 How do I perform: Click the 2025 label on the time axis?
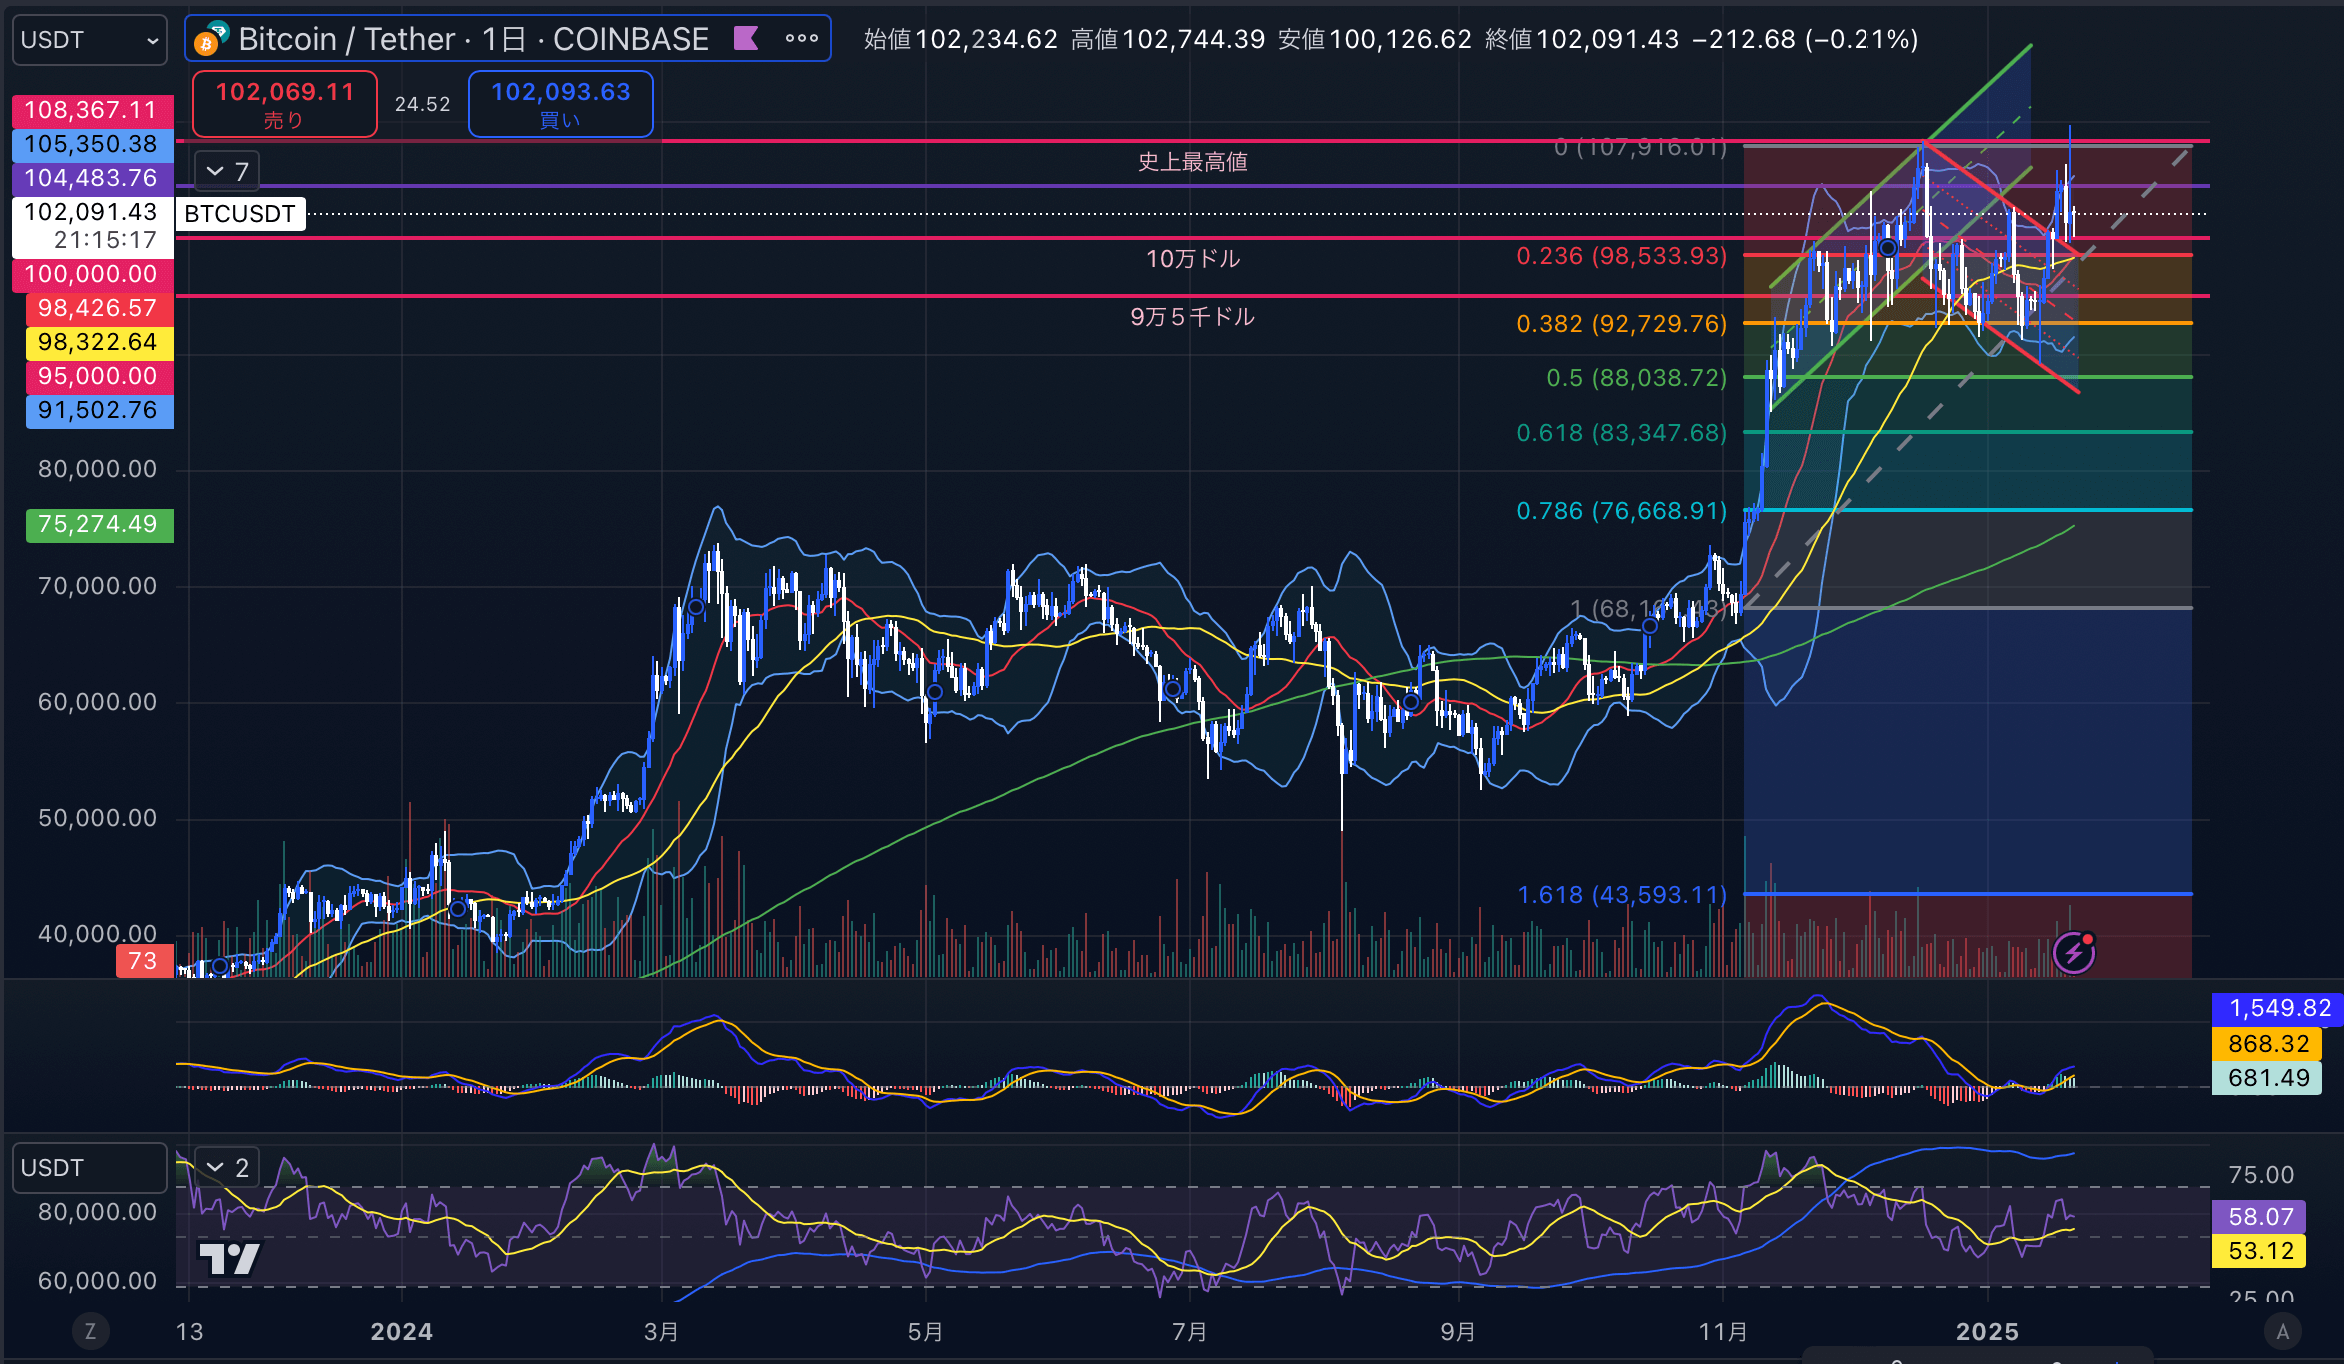[1987, 1332]
